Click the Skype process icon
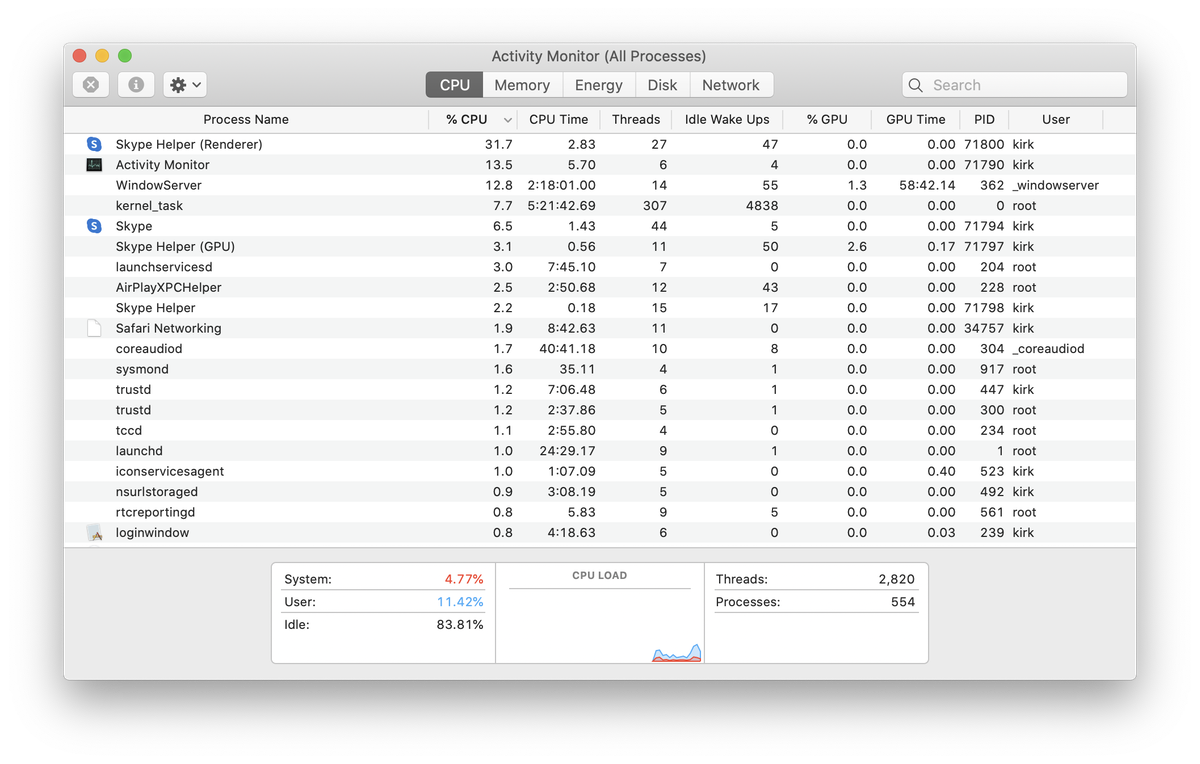The image size is (1200, 764). pos(94,226)
